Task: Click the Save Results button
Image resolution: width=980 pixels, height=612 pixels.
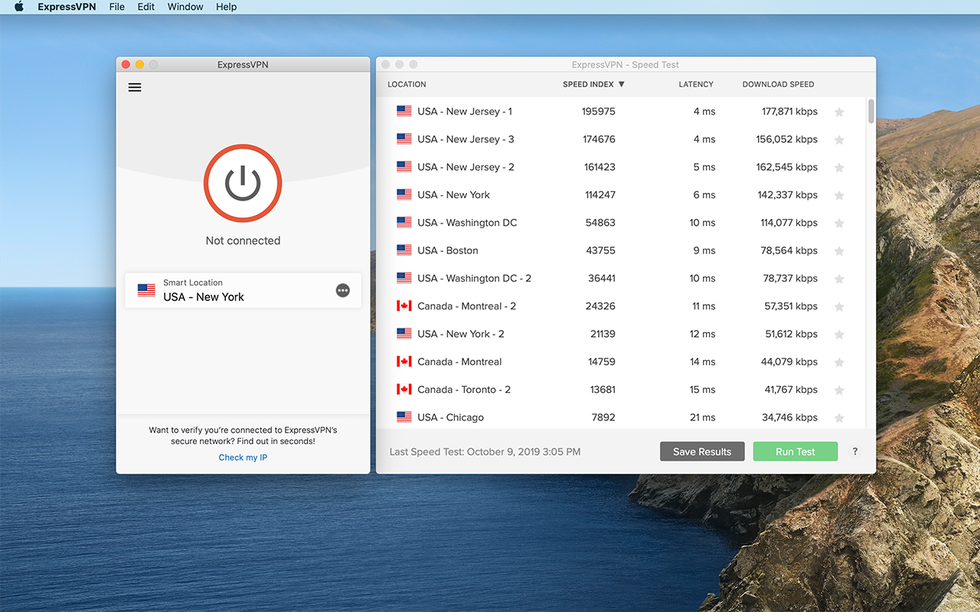Action: click(x=702, y=451)
